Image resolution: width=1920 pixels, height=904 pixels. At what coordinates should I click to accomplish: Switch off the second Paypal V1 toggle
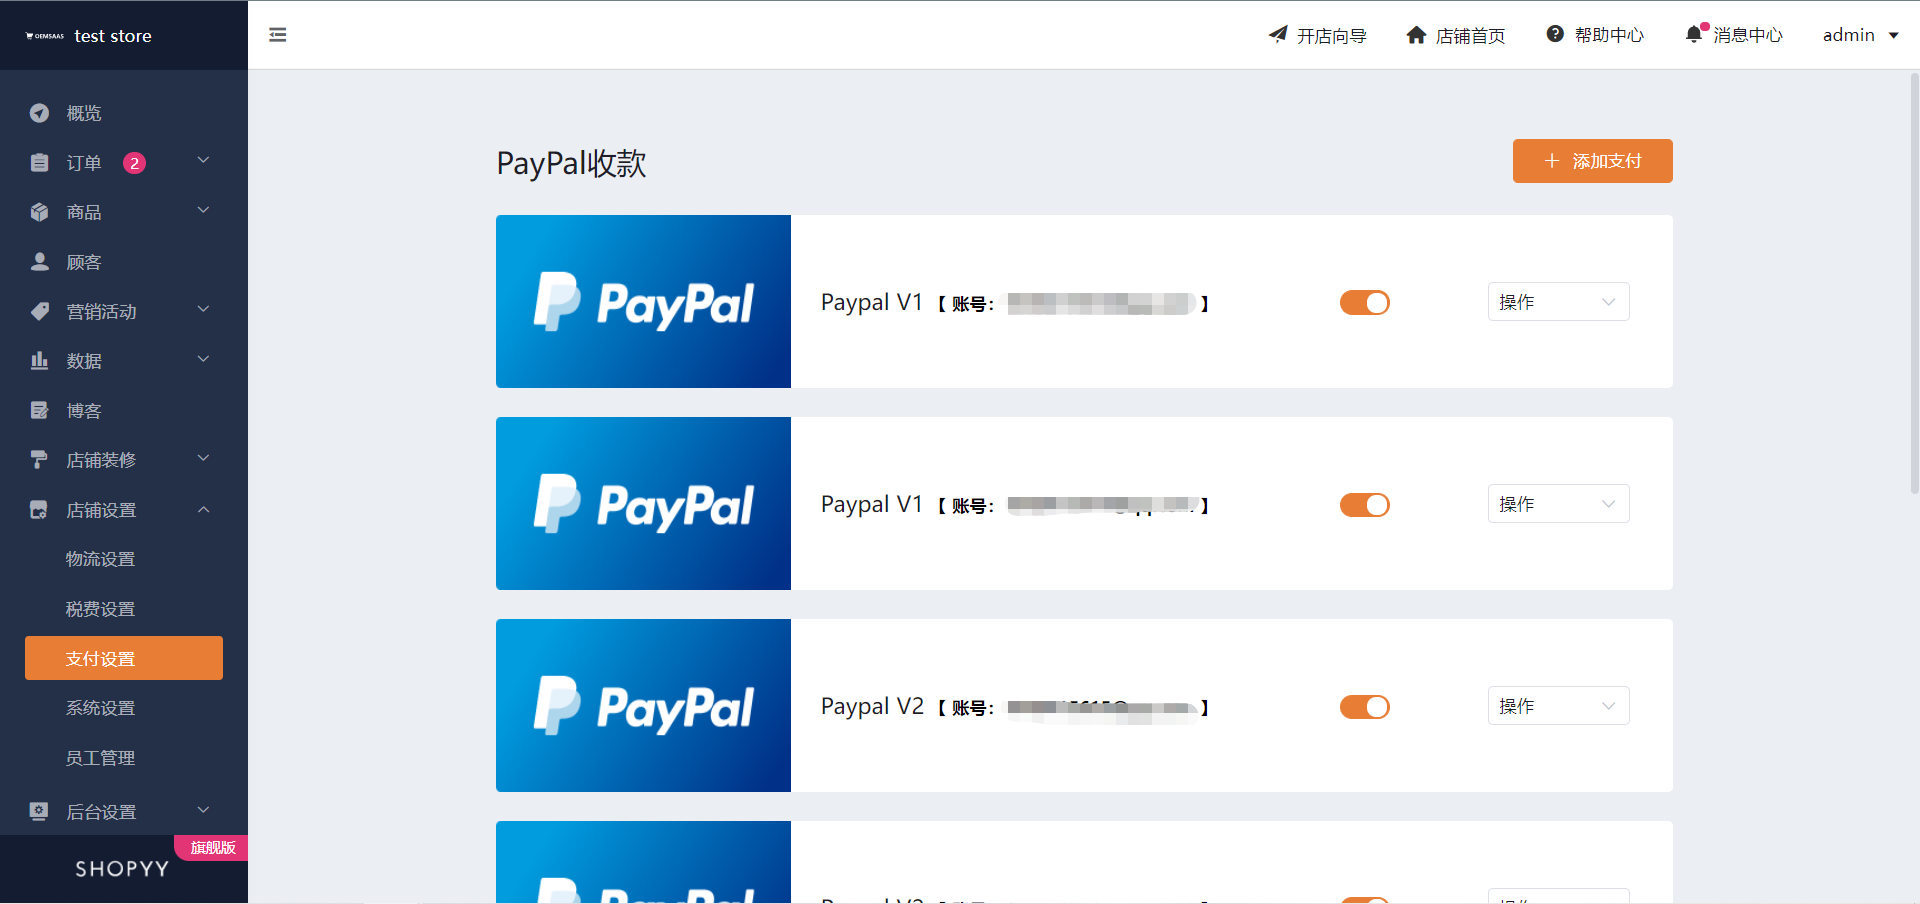pyautogui.click(x=1365, y=504)
